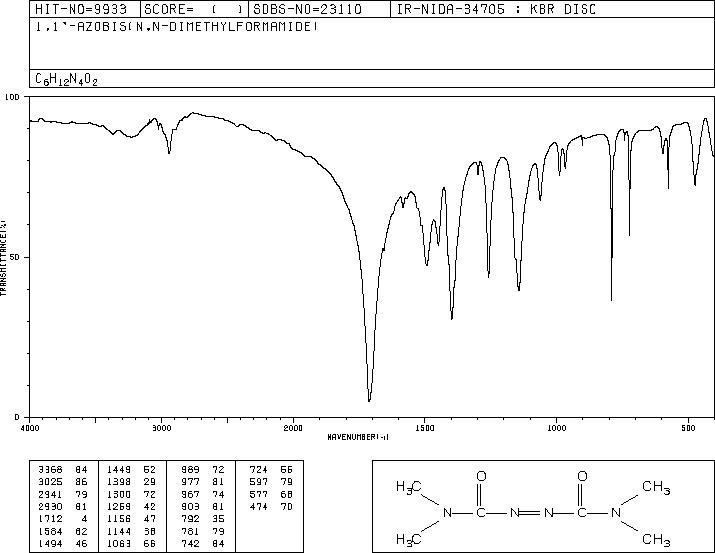Click the 0 label on transmittance axis
This screenshot has height=553, width=715.
coord(17,417)
